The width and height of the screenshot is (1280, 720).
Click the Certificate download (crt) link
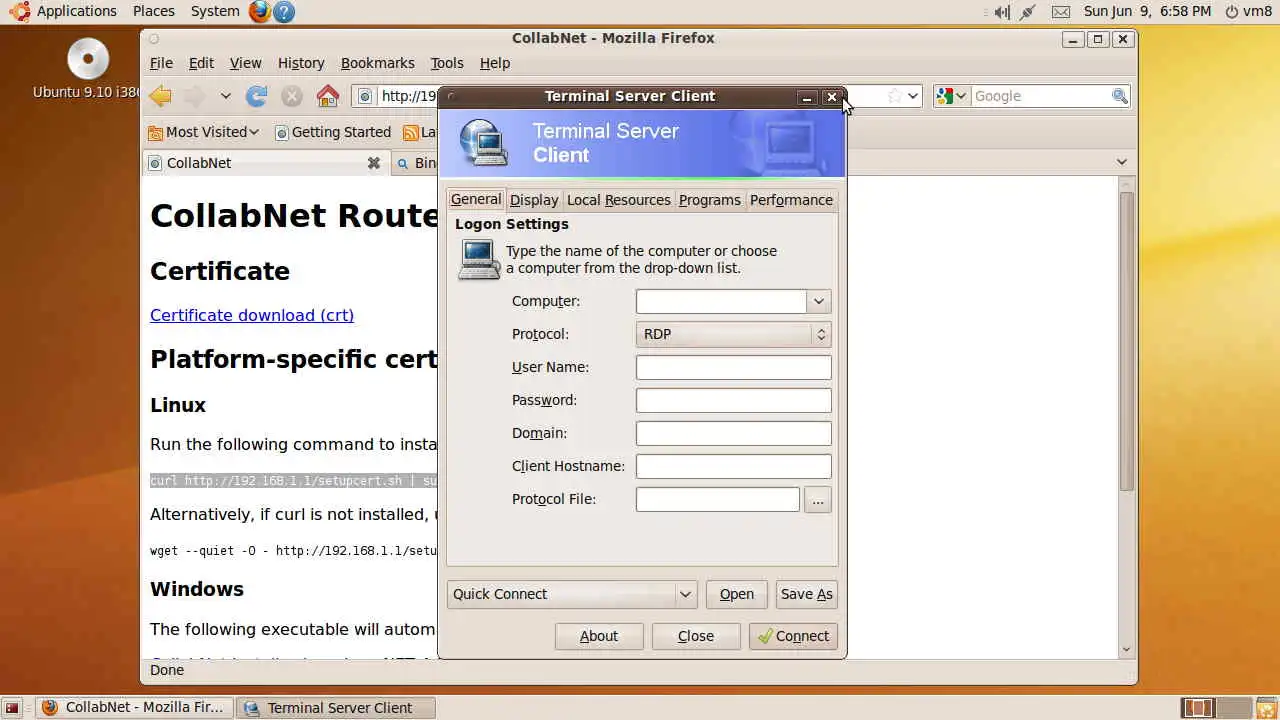coord(252,315)
